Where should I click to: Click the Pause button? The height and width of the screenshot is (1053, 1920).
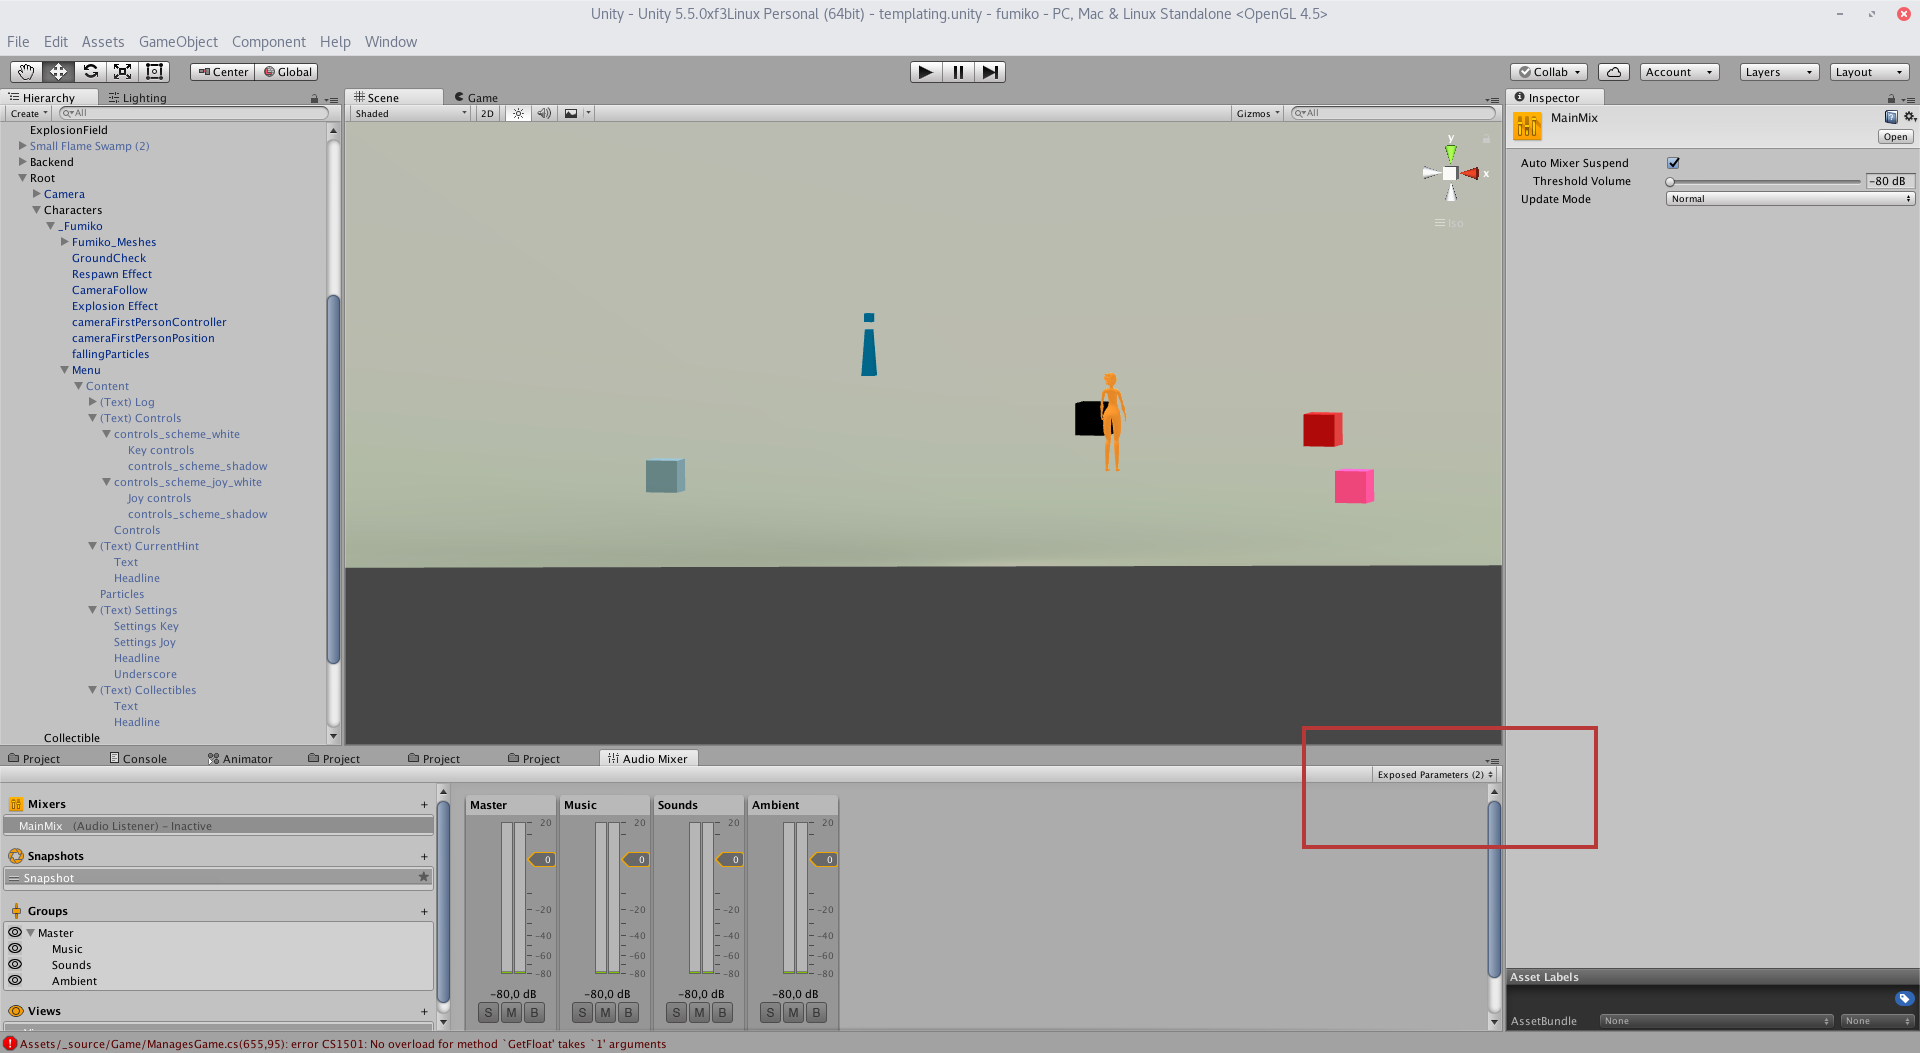coord(957,71)
